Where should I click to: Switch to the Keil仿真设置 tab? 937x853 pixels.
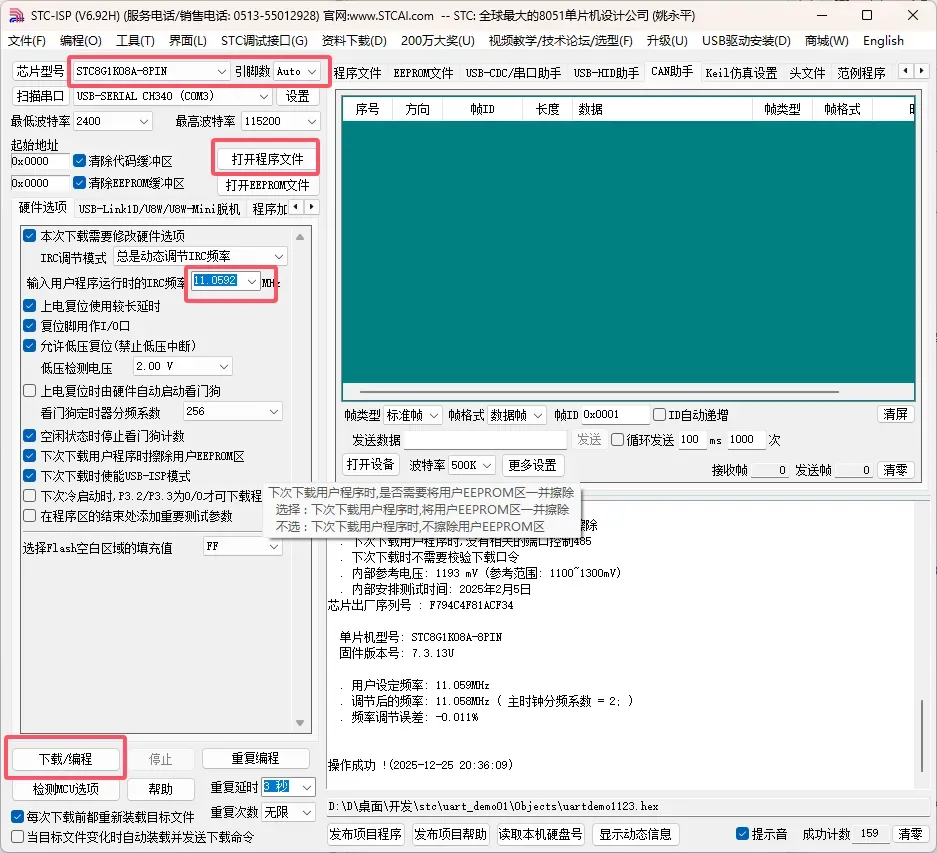pyautogui.click(x=741, y=73)
